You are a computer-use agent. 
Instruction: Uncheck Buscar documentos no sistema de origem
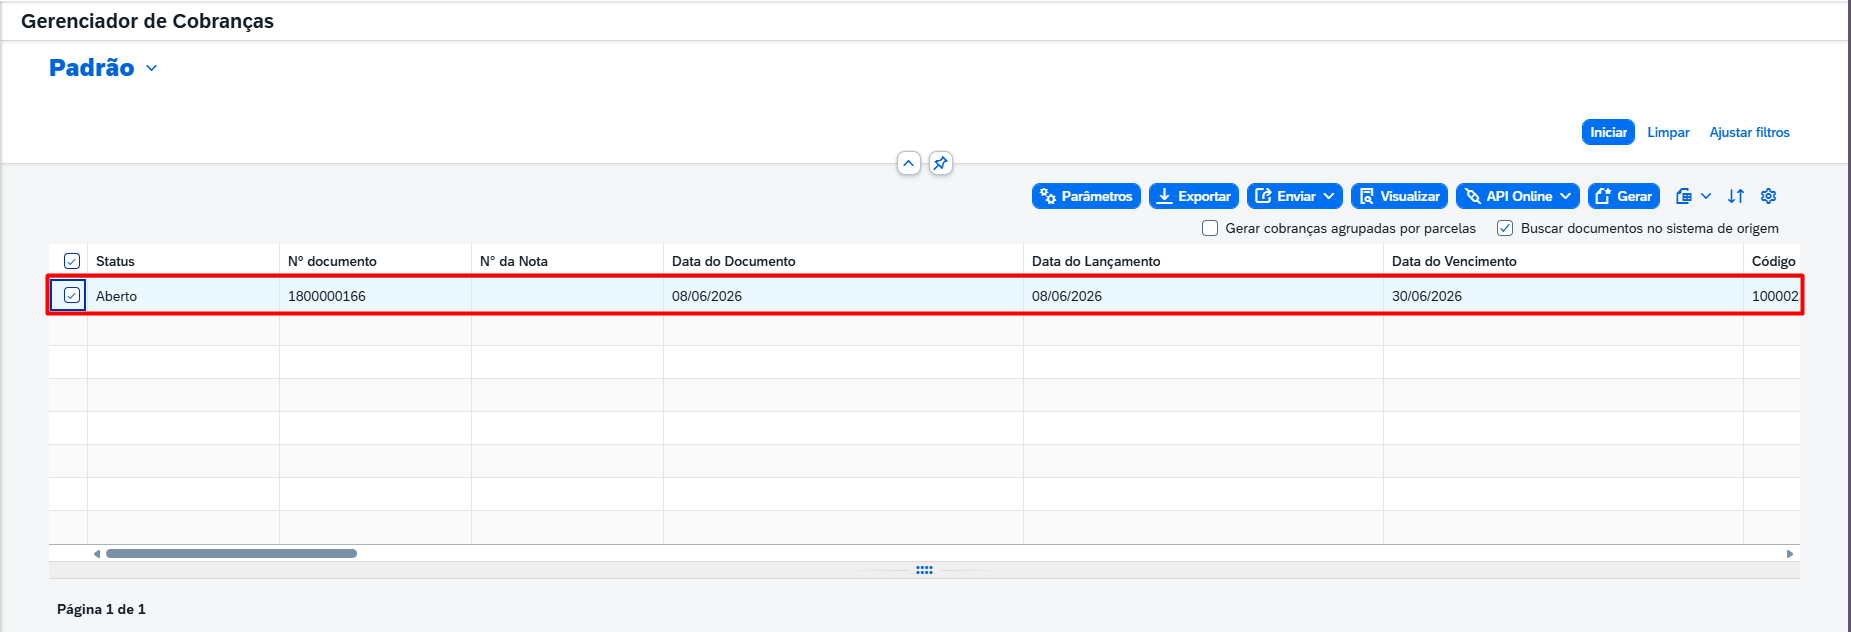(x=1505, y=228)
